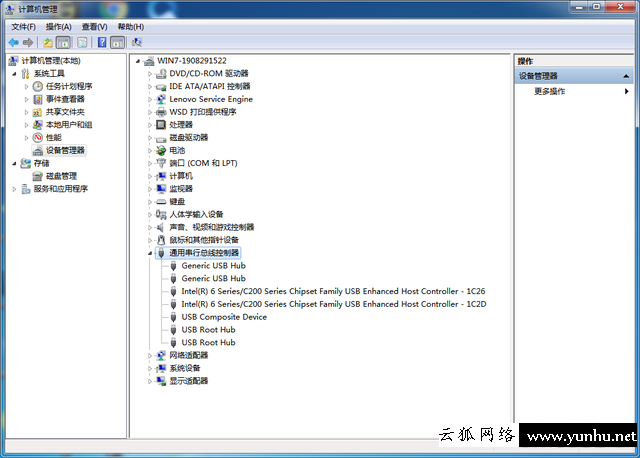Open the 查看(V) menu

point(94,27)
